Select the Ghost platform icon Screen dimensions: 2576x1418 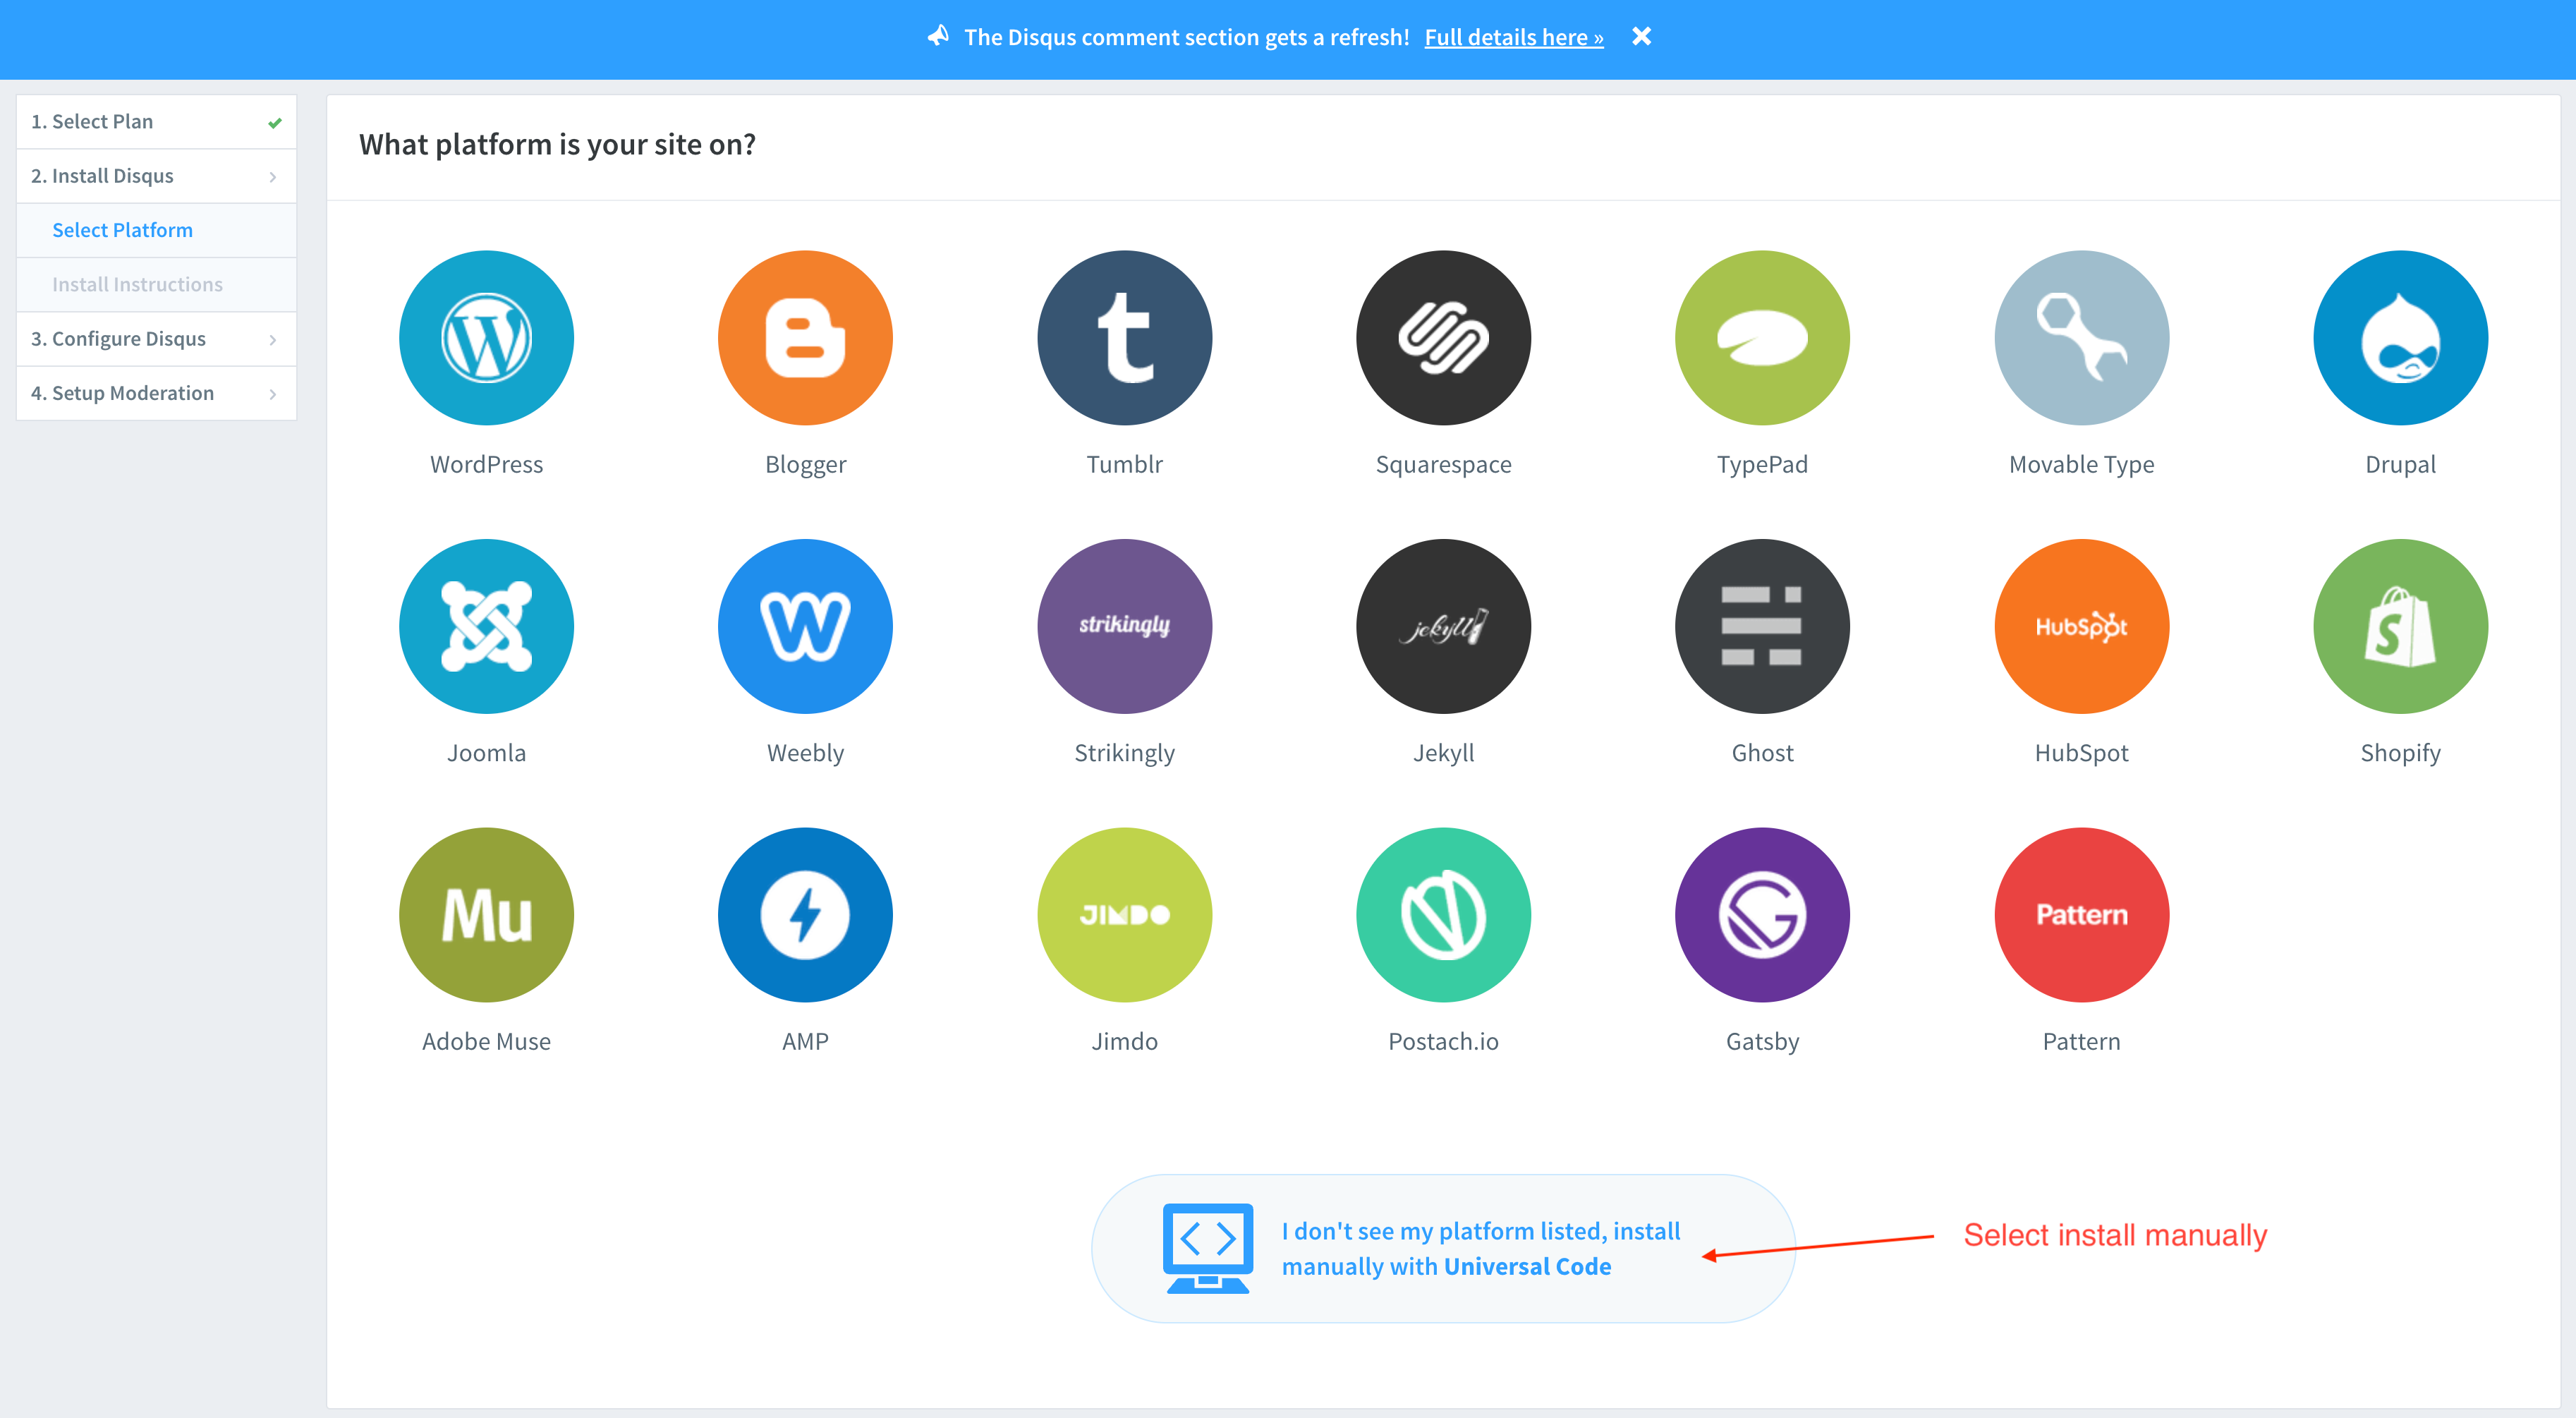coord(1762,626)
